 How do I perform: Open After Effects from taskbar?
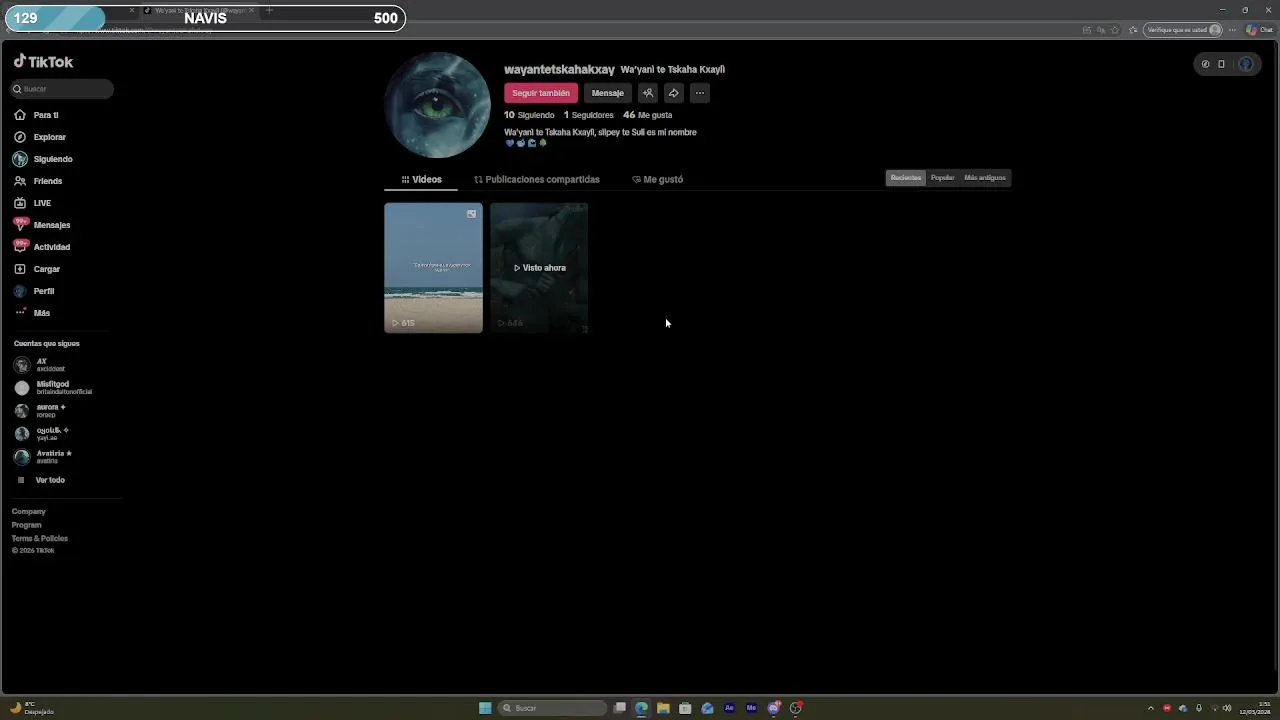729,708
